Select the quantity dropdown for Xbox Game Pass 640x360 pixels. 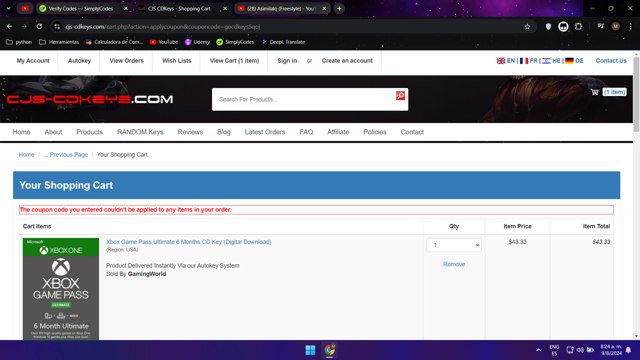pyautogui.click(x=454, y=245)
